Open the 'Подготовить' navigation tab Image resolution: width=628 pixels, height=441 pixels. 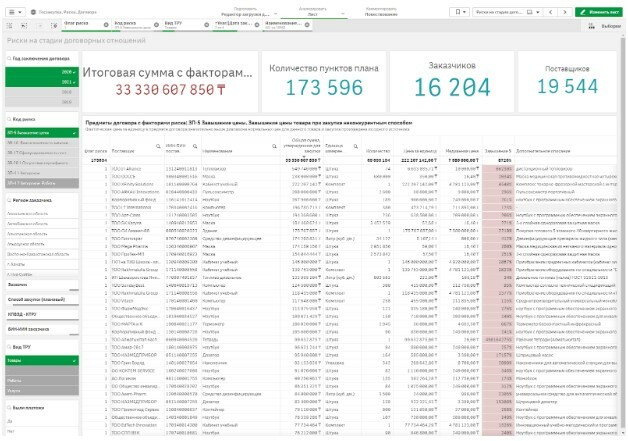coord(245,11)
